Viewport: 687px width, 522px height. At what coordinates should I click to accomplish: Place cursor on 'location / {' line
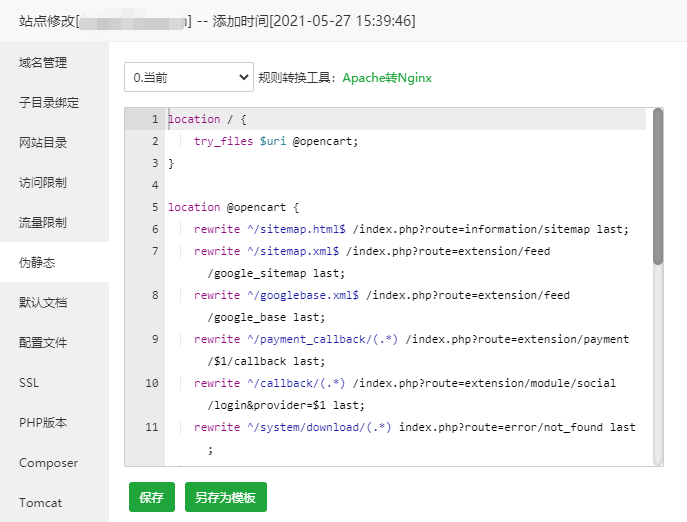coord(207,119)
